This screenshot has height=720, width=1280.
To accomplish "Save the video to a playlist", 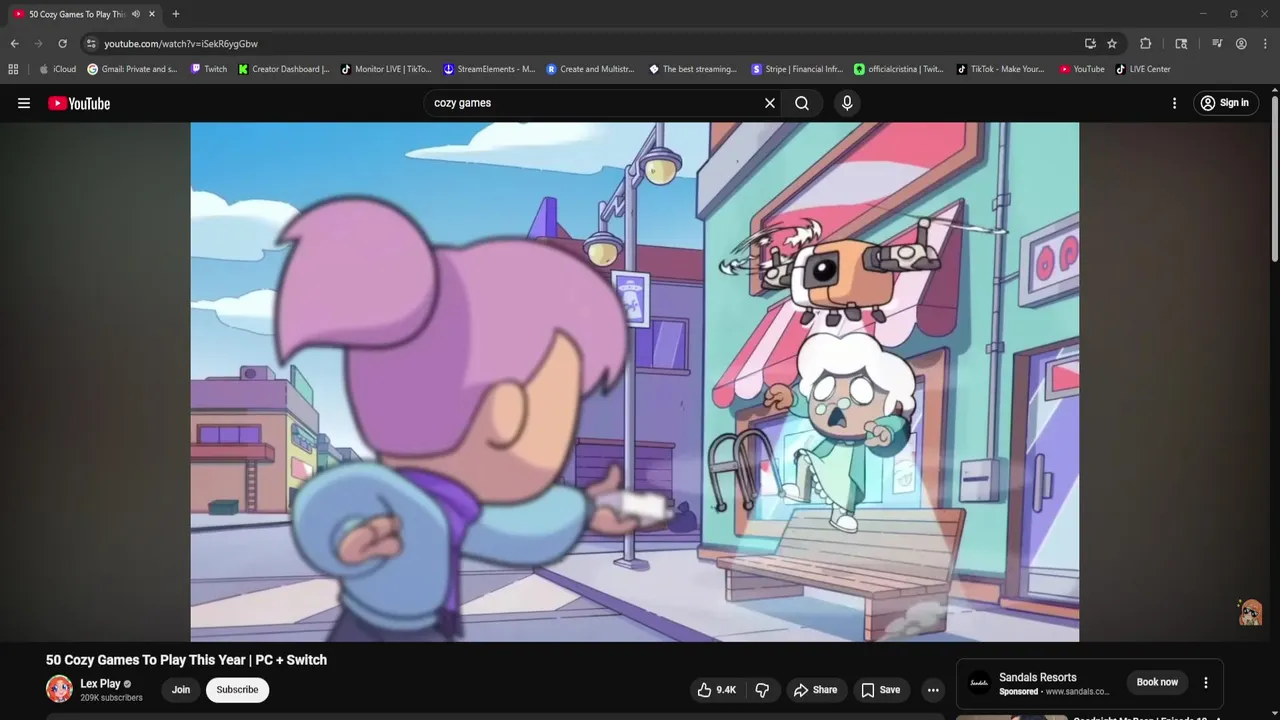I will coord(880,690).
